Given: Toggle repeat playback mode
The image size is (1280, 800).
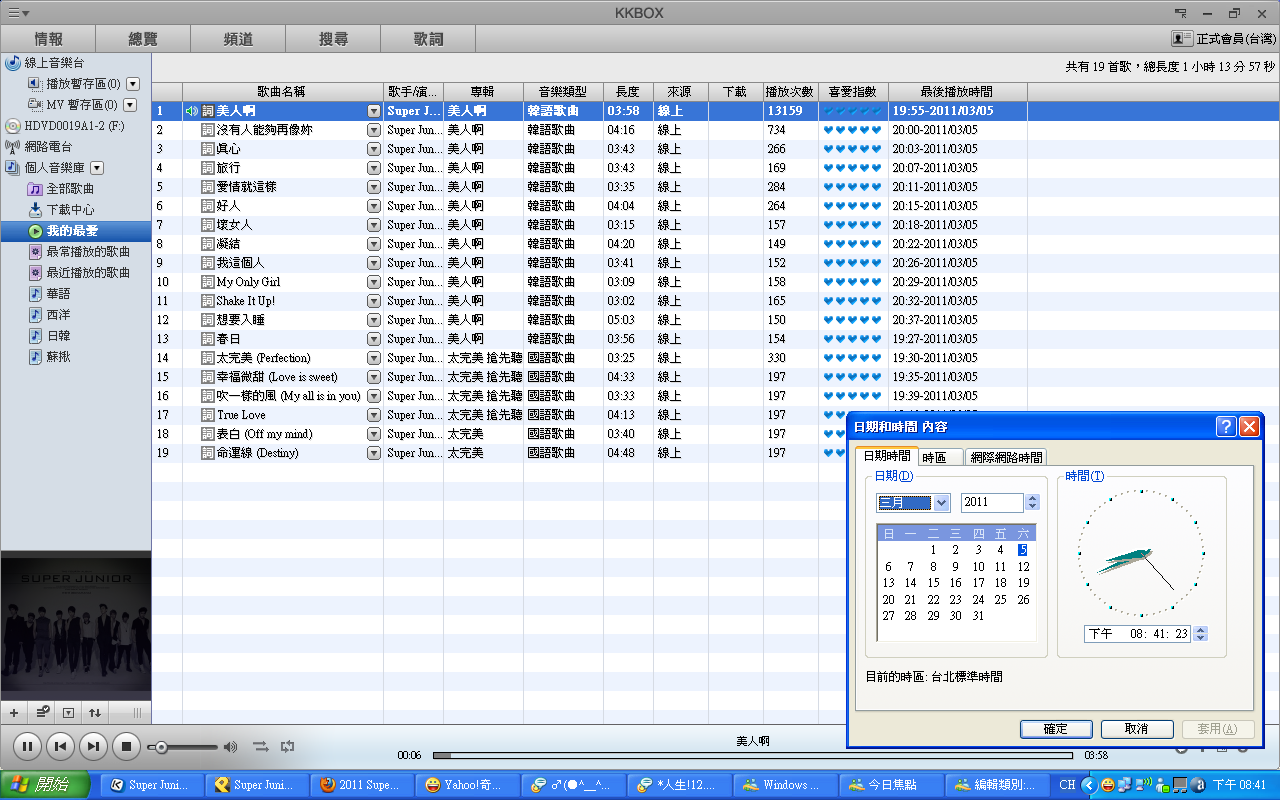Looking at the screenshot, I should tap(288, 746).
